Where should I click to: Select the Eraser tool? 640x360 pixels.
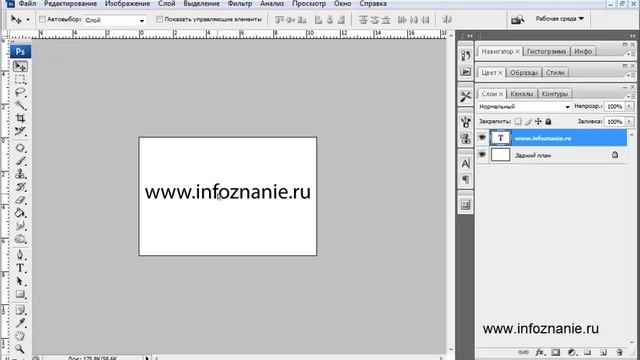point(20,200)
